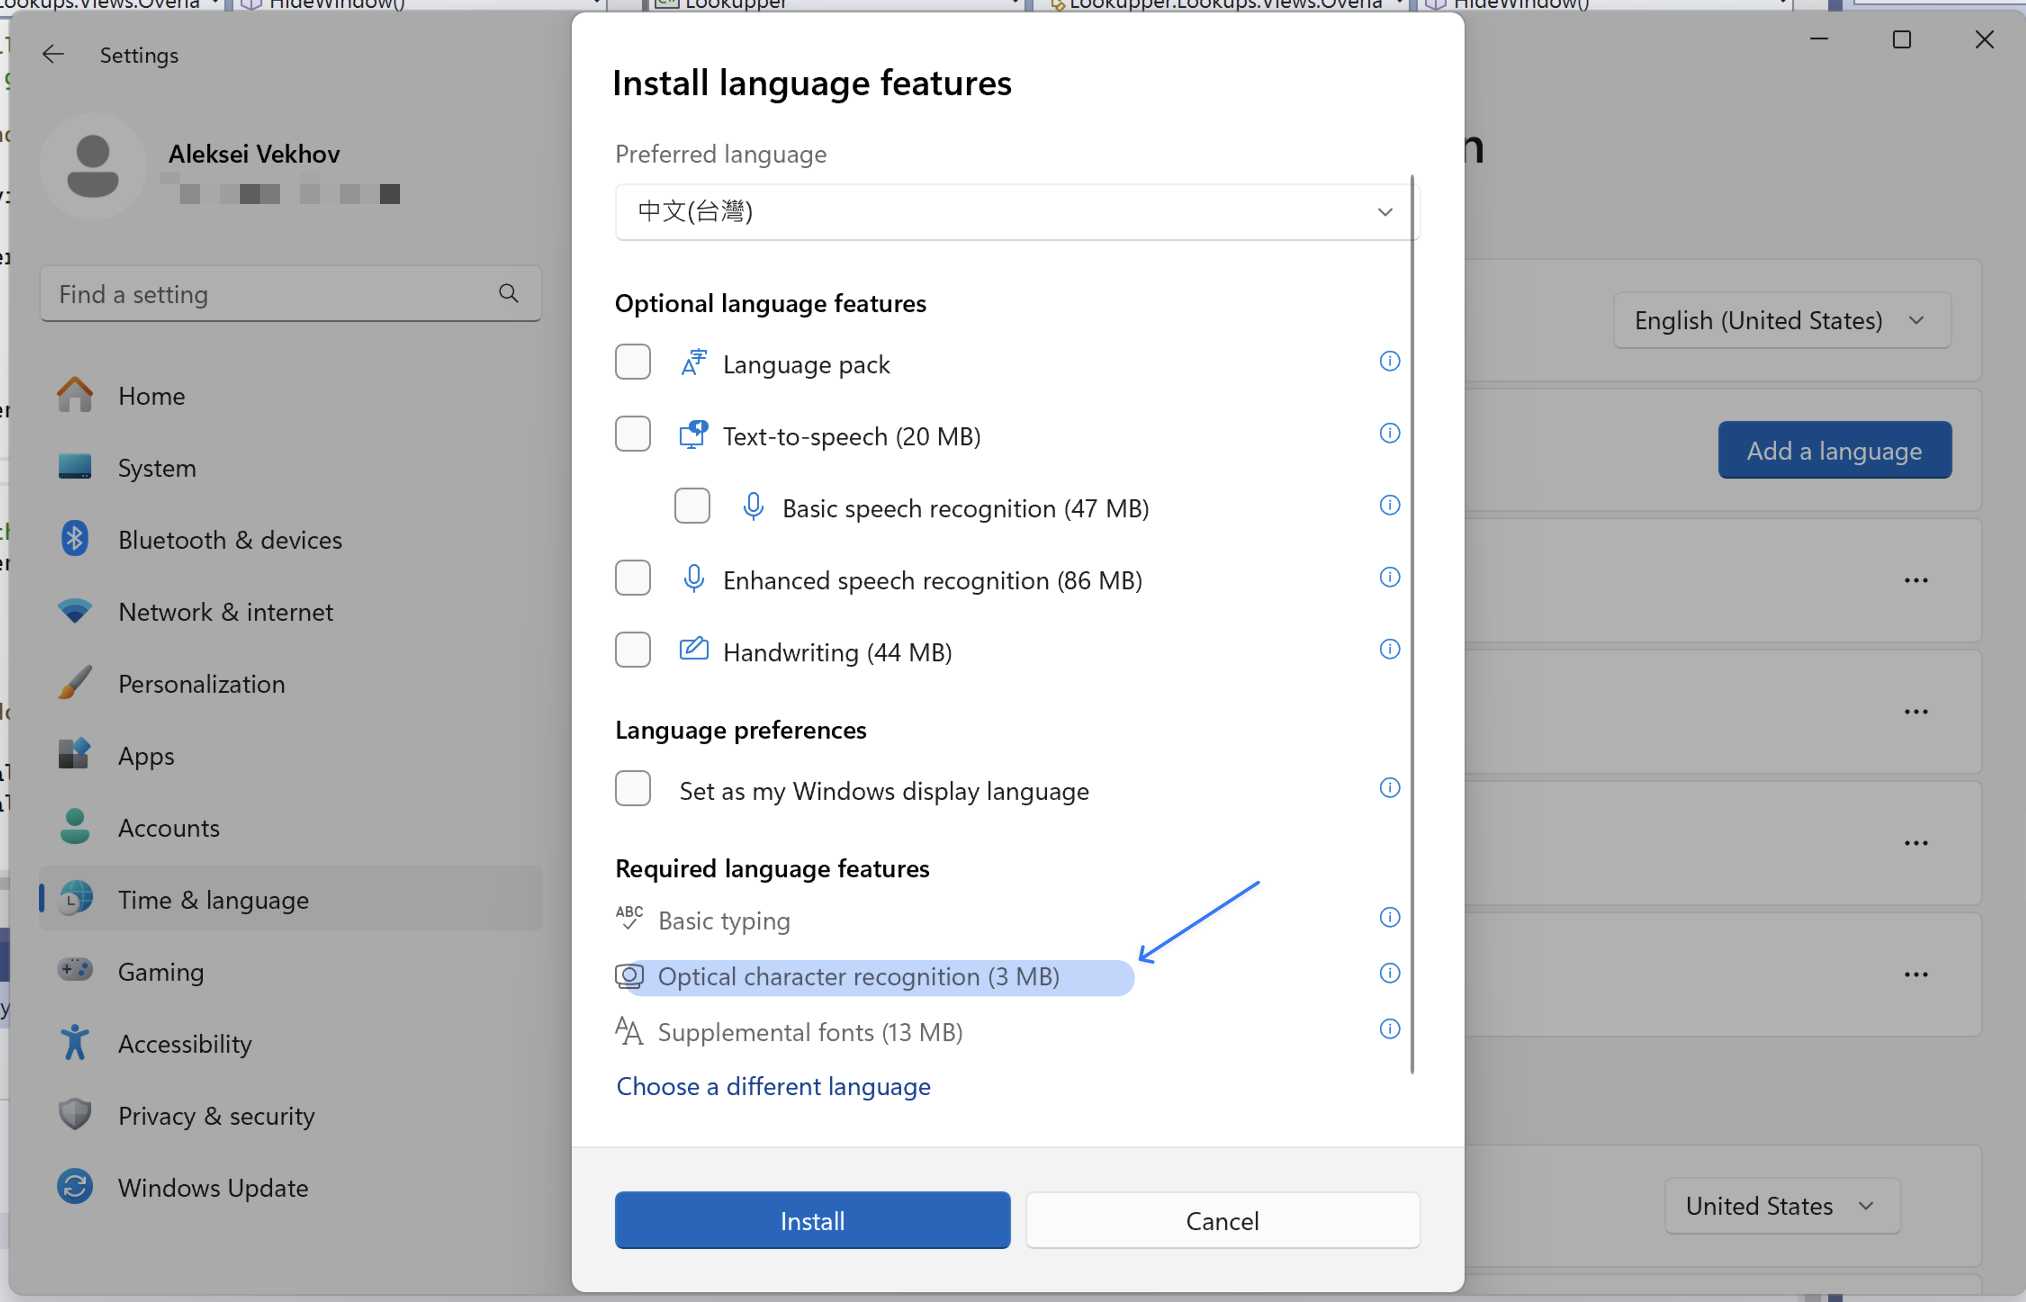The height and width of the screenshot is (1302, 2026).
Task: Open the Preferred language dropdown
Action: (x=1016, y=212)
